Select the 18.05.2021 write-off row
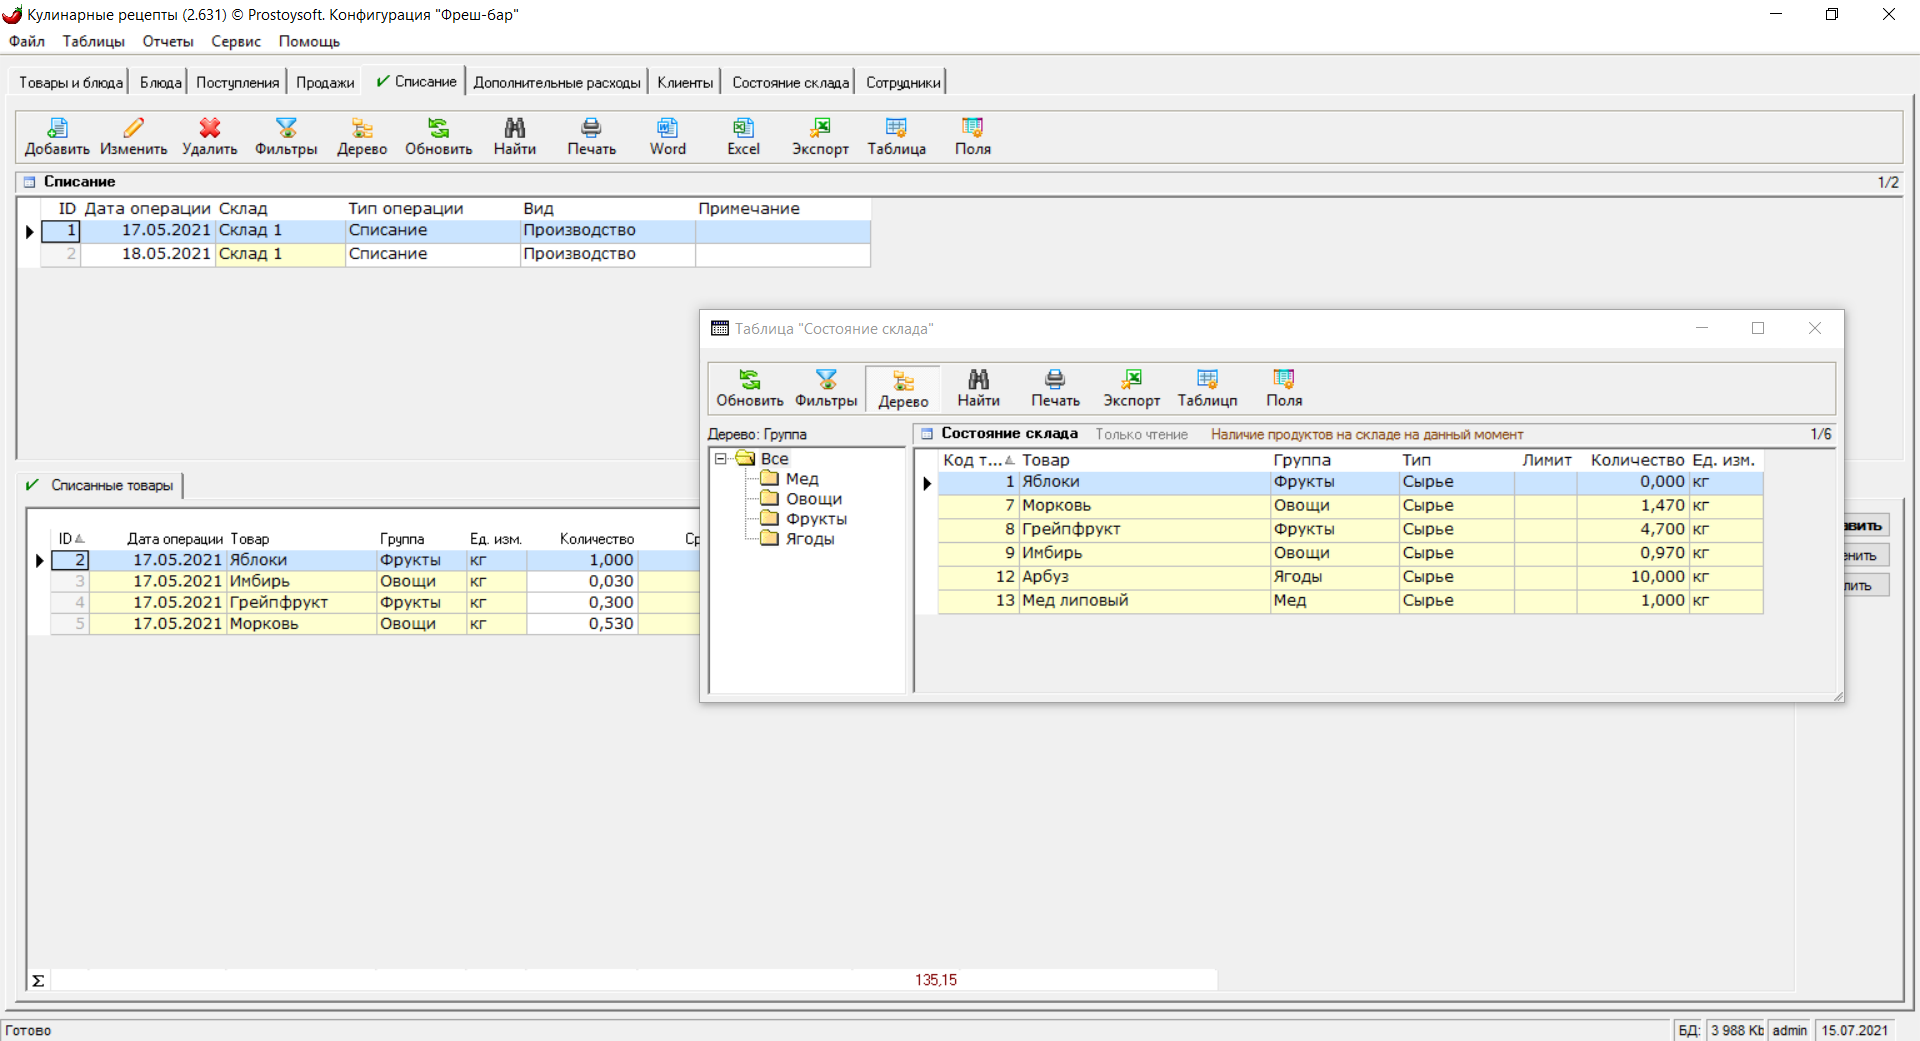Image resolution: width=1920 pixels, height=1041 pixels. (166, 254)
